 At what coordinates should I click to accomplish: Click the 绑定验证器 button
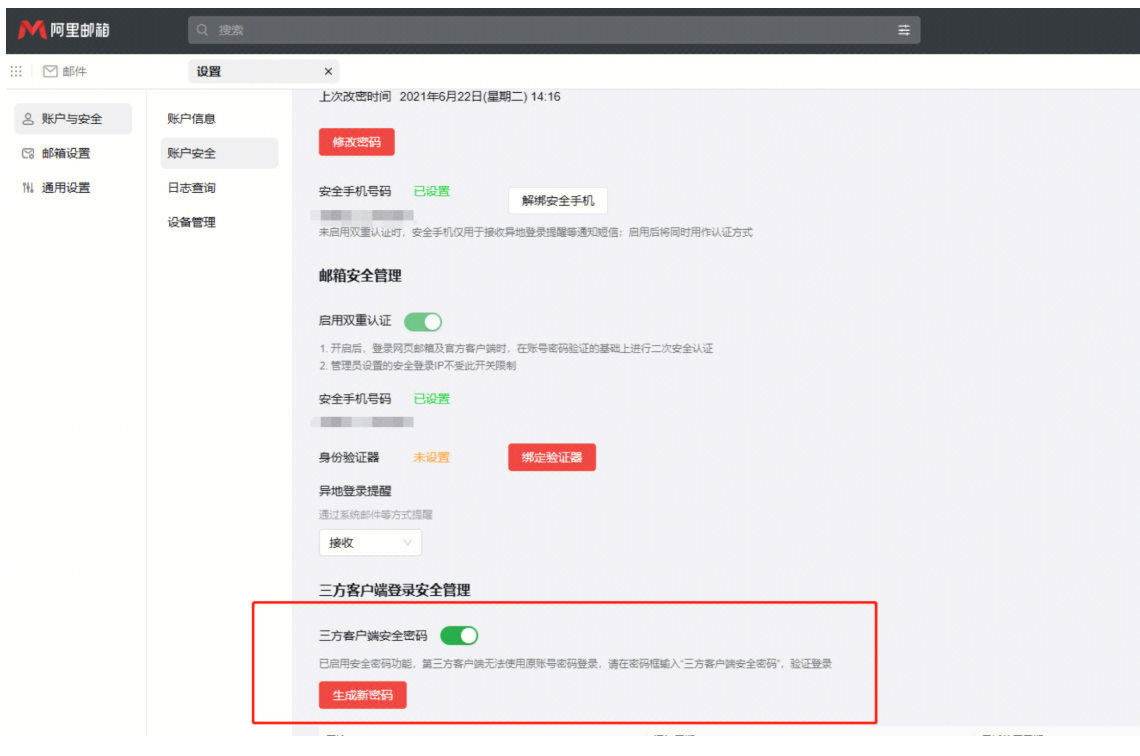pos(552,457)
